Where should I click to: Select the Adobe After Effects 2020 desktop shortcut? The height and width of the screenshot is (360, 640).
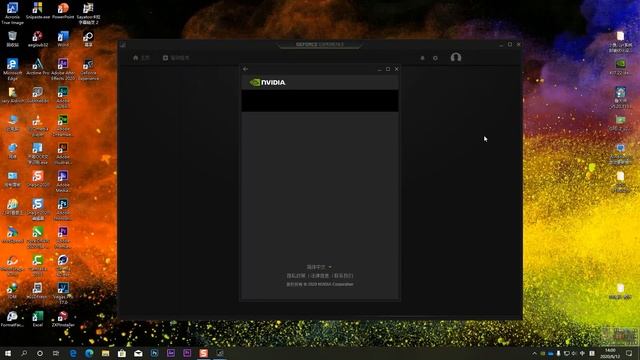pyautogui.click(x=63, y=69)
